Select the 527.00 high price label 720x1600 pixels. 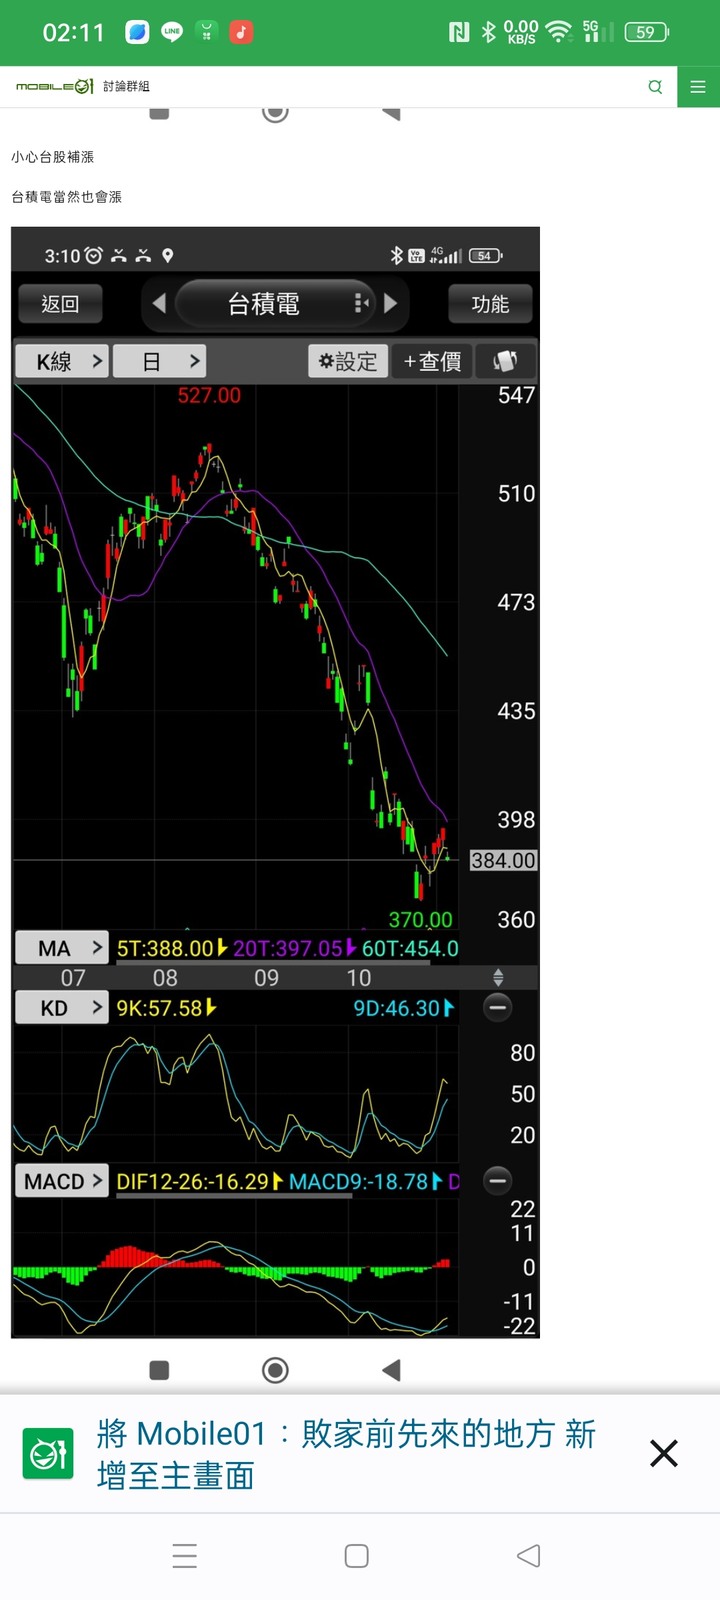point(209,395)
